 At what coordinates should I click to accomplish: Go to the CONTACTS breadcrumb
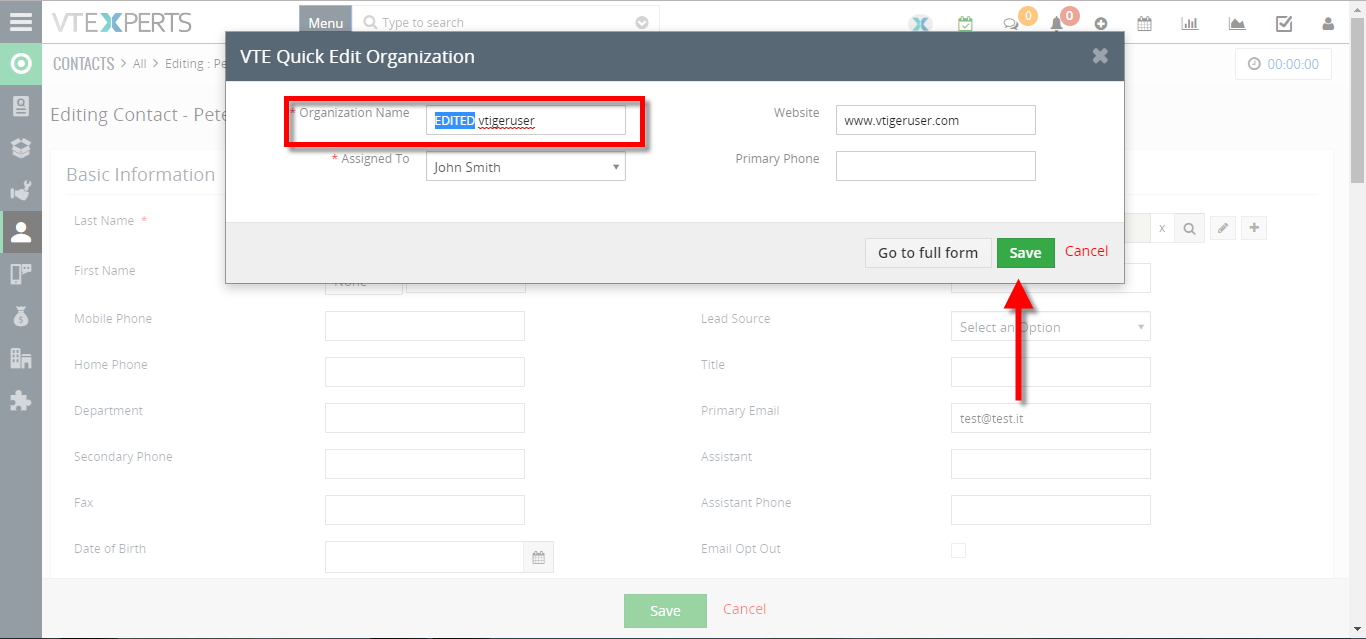pyautogui.click(x=84, y=64)
